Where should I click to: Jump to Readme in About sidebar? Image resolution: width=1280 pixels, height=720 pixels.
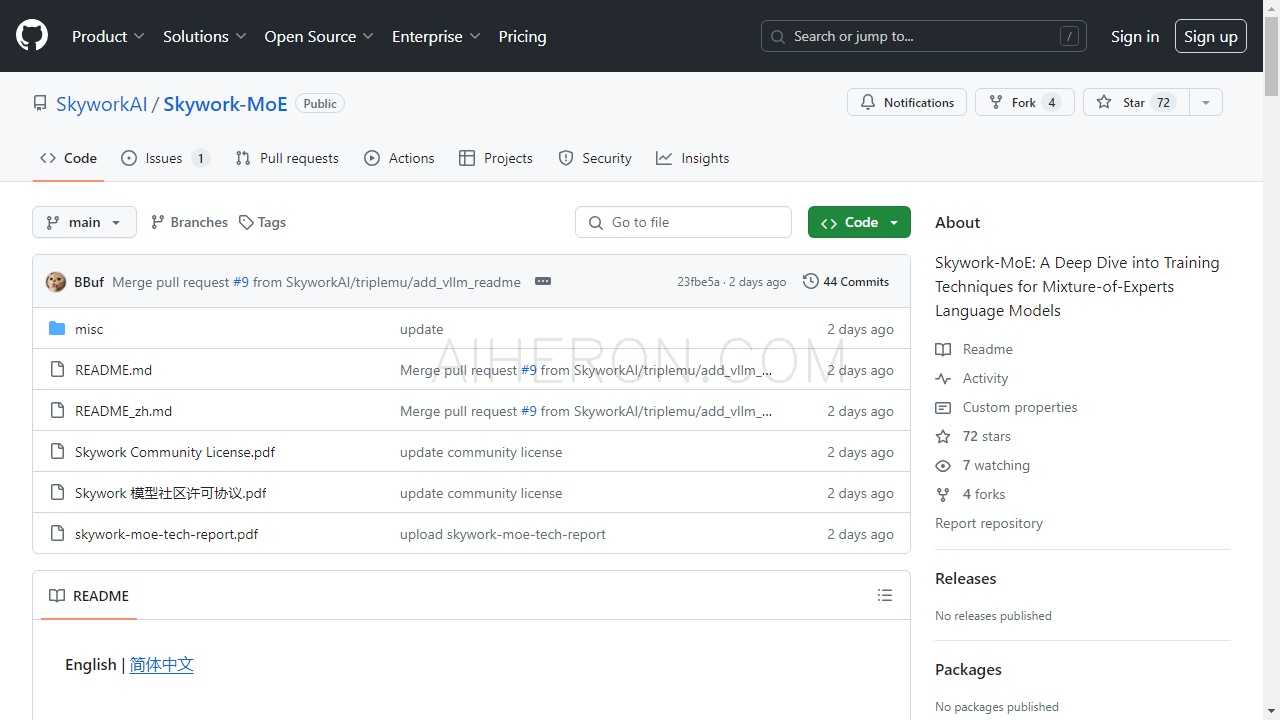pos(974,349)
